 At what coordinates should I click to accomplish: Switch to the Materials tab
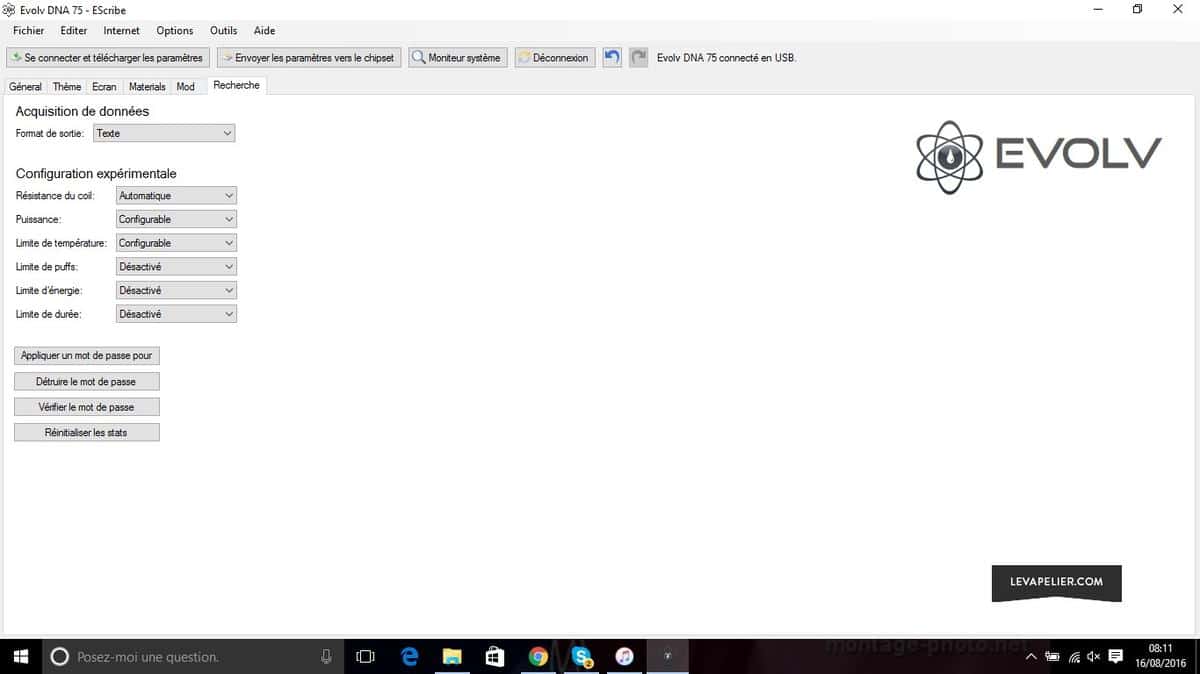click(147, 87)
